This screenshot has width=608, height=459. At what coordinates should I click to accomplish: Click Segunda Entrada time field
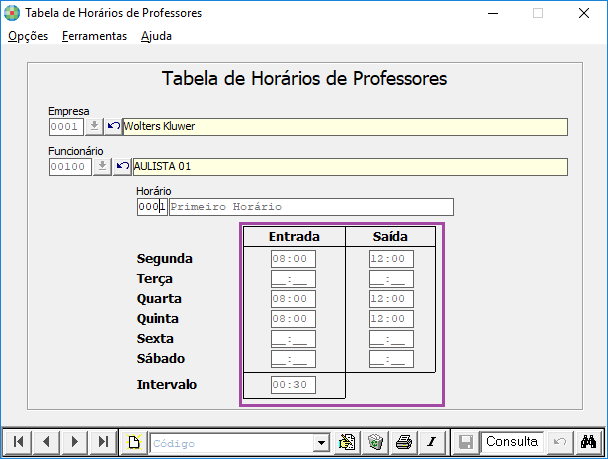294,259
